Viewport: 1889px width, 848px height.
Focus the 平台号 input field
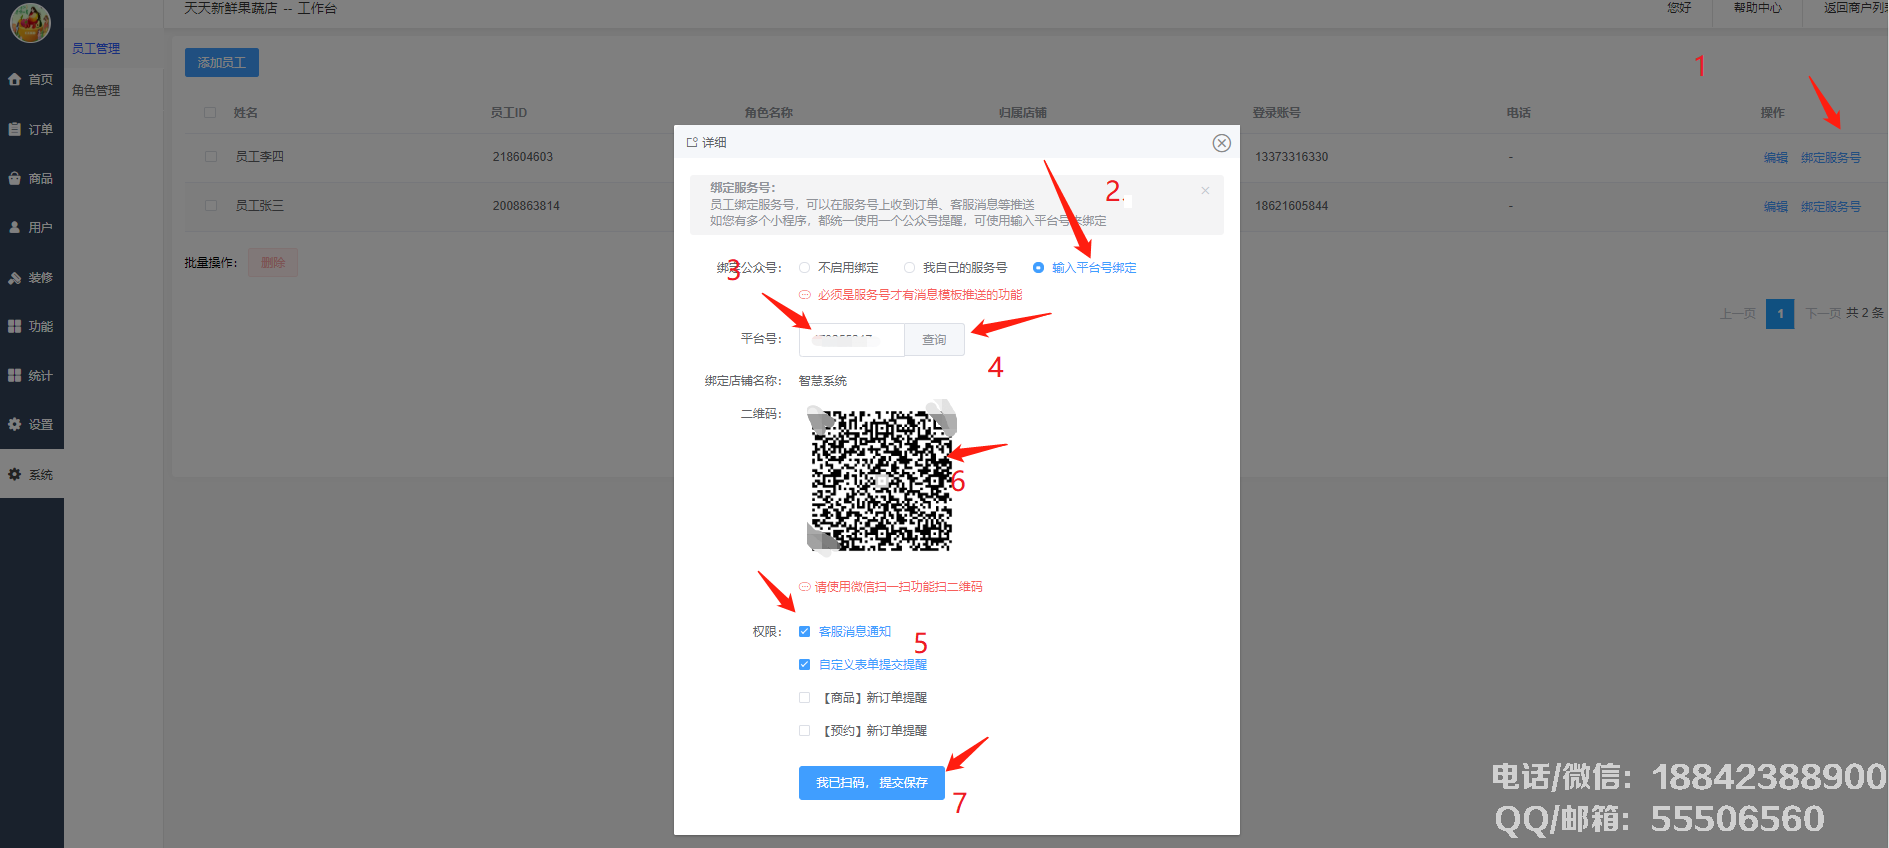[852, 339]
